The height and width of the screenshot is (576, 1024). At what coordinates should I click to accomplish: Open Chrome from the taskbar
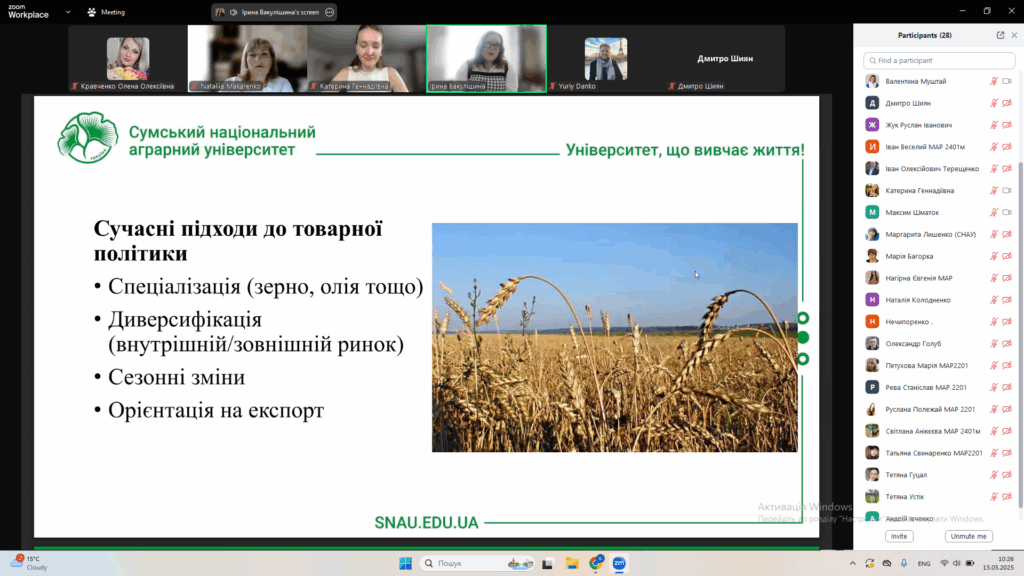[x=596, y=563]
